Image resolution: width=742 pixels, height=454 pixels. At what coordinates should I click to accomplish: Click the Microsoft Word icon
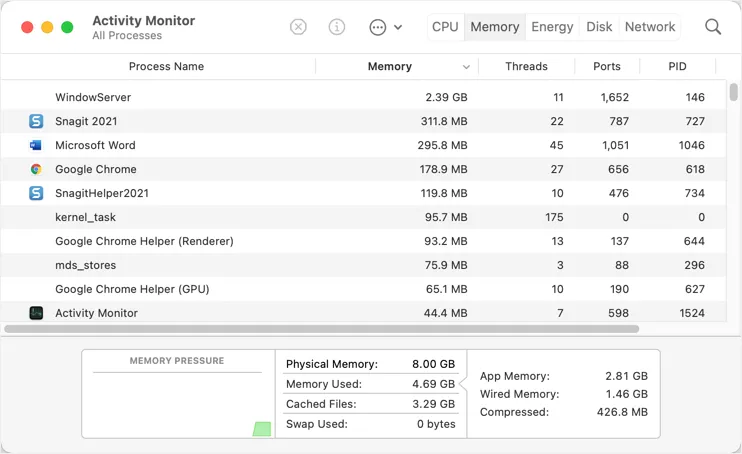(36, 145)
